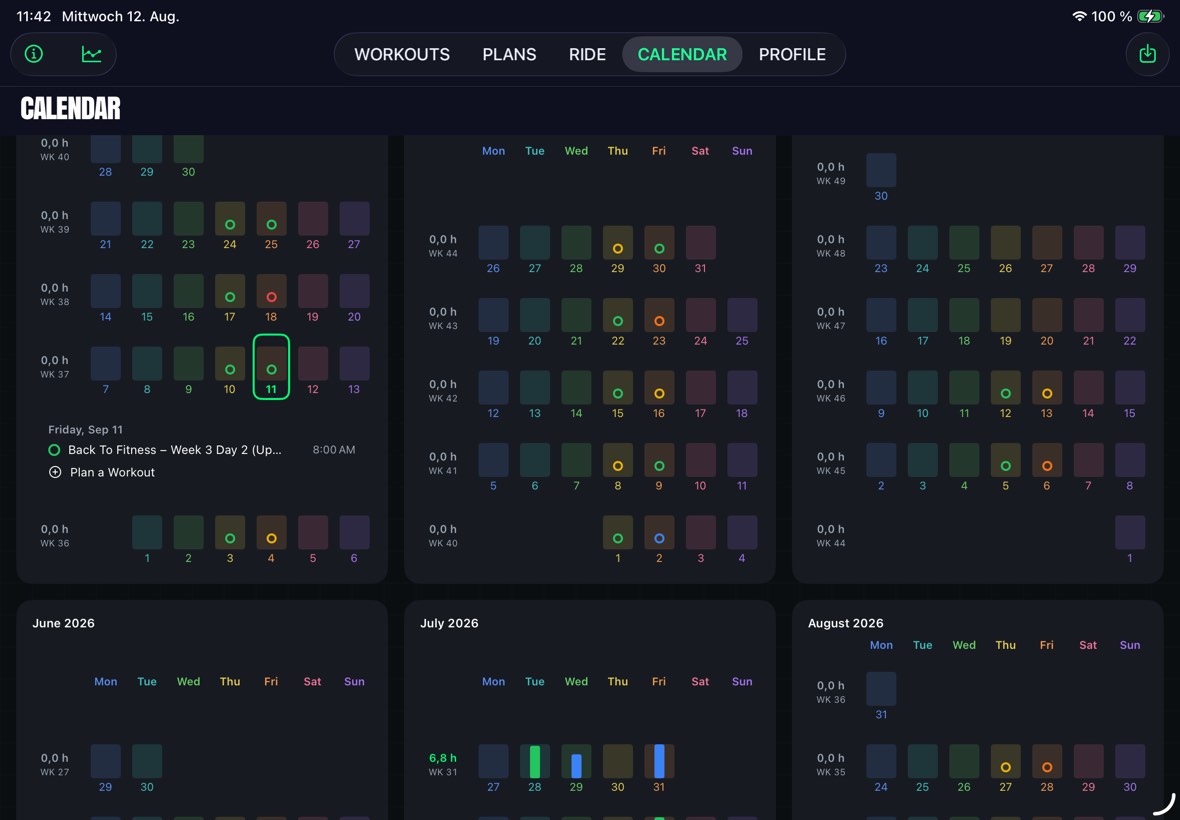
Task: Switch to the WORKOUTS tab
Action: click(x=402, y=54)
